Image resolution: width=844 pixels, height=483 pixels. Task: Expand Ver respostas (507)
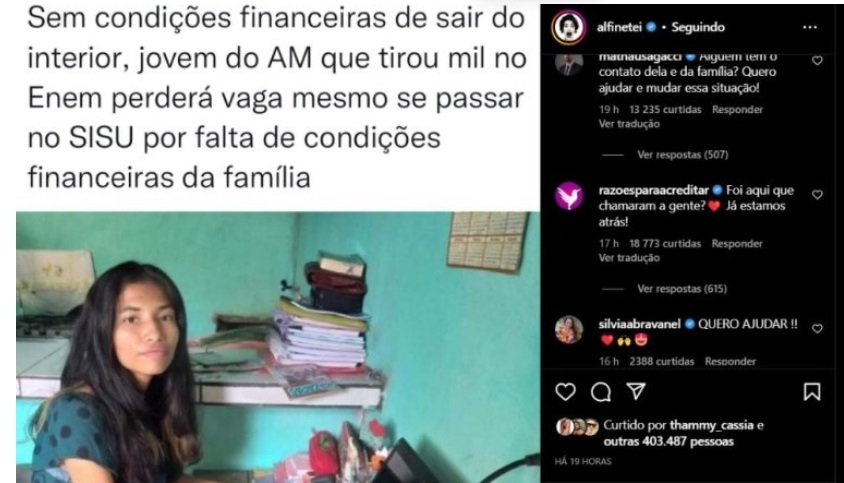coord(683,155)
